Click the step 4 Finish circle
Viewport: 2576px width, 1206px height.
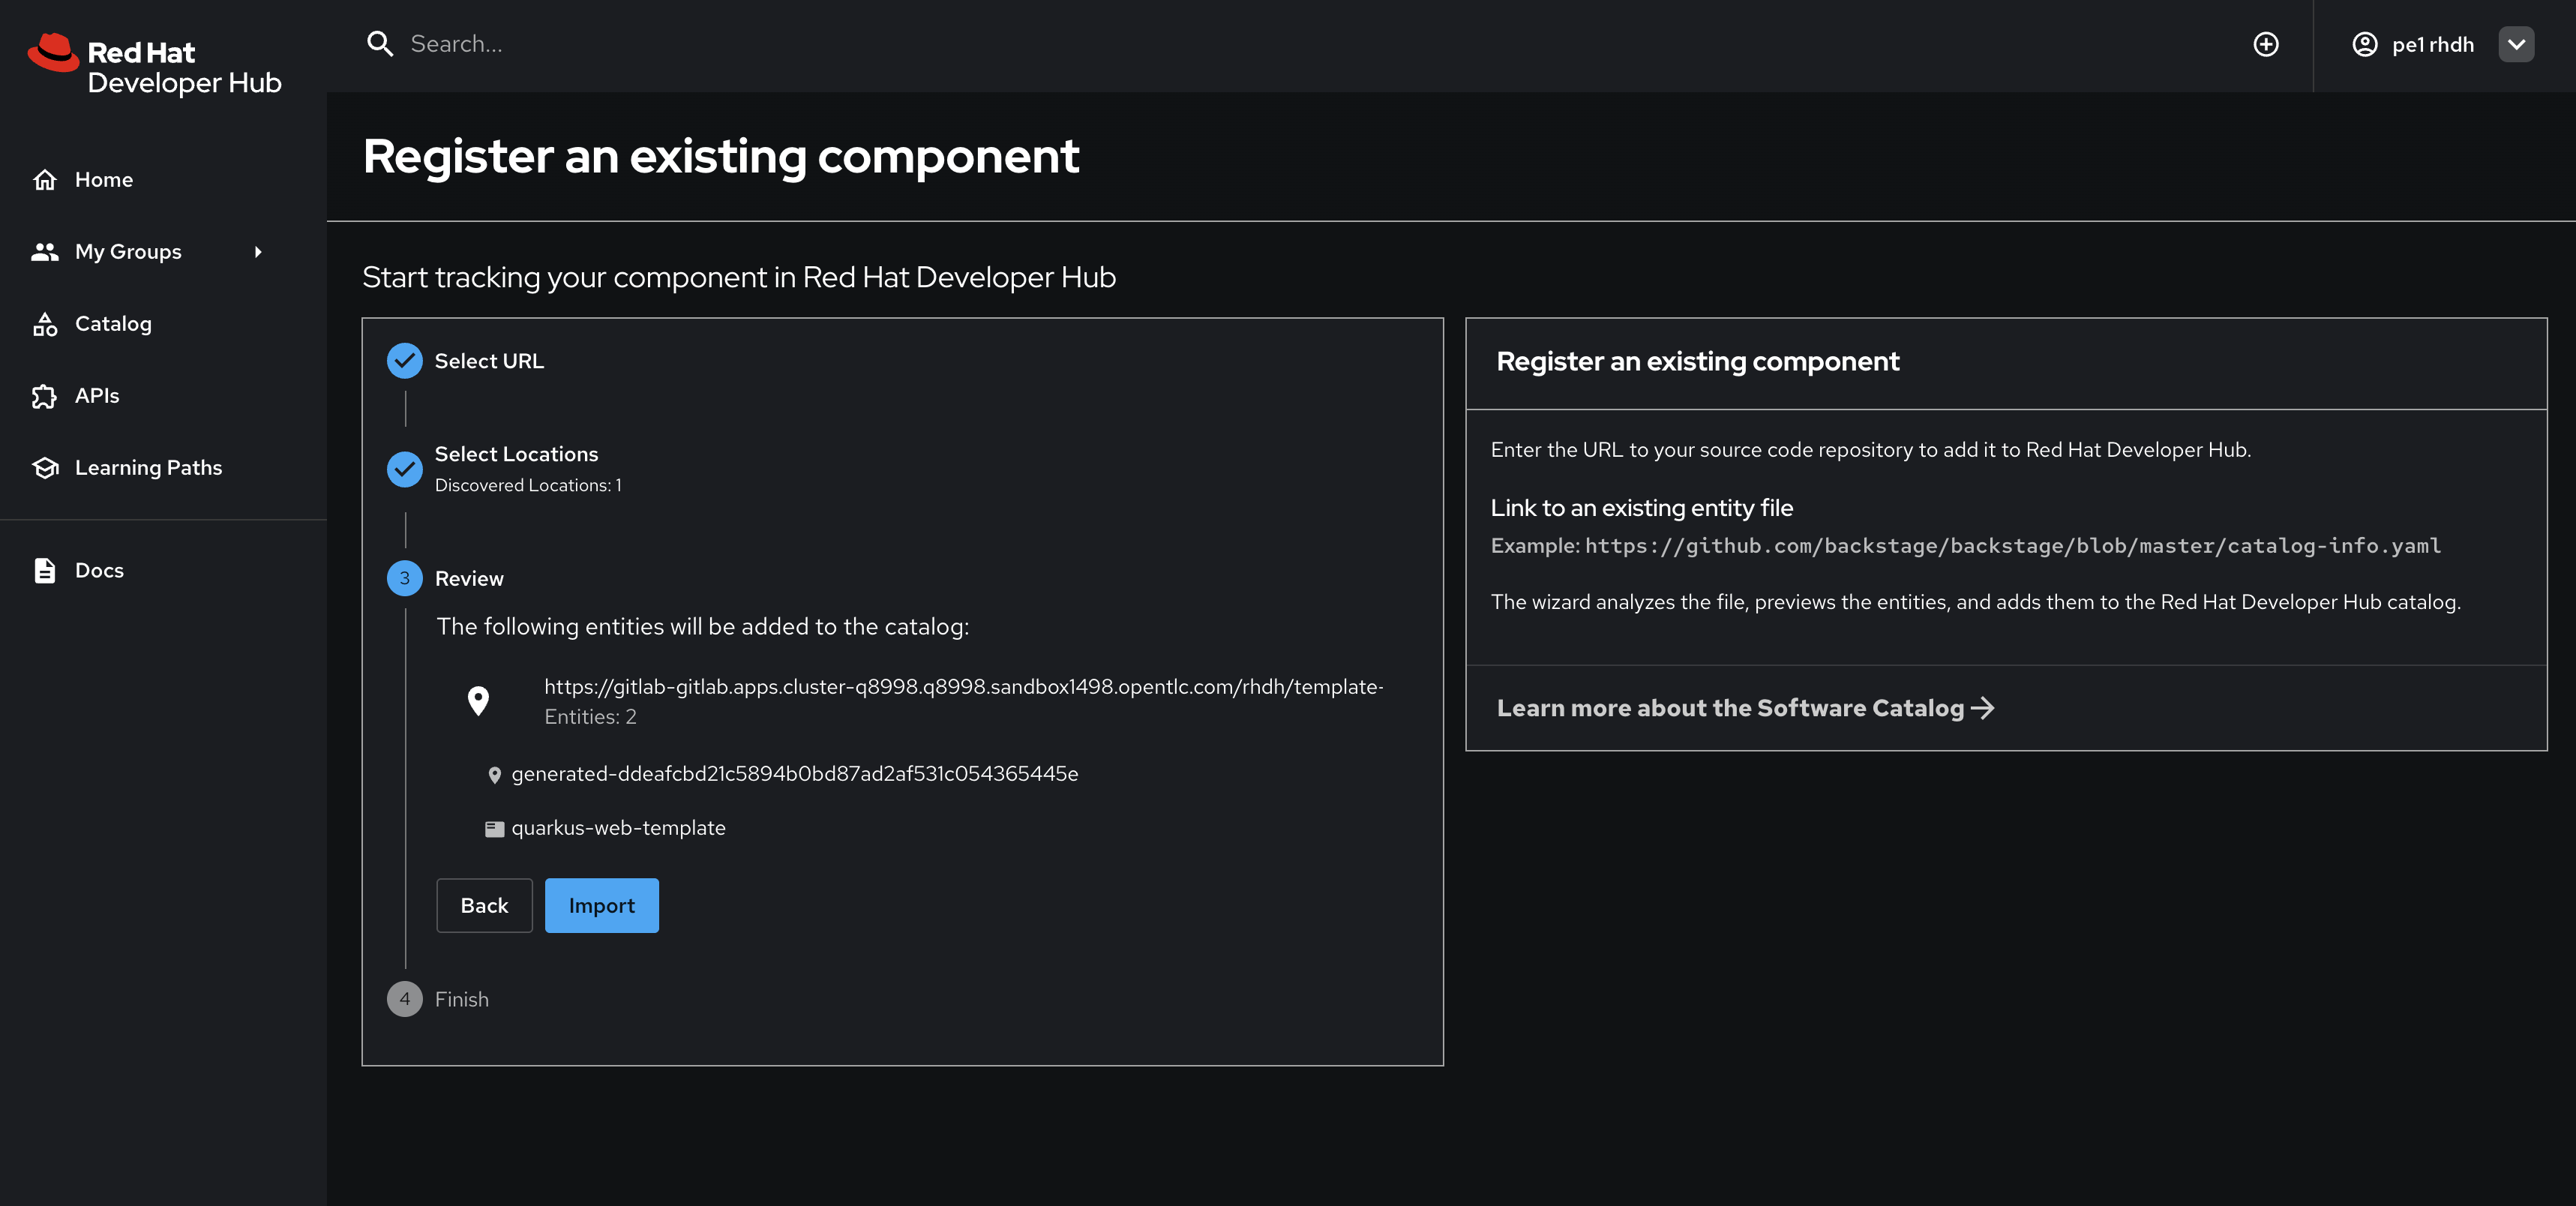tap(405, 999)
